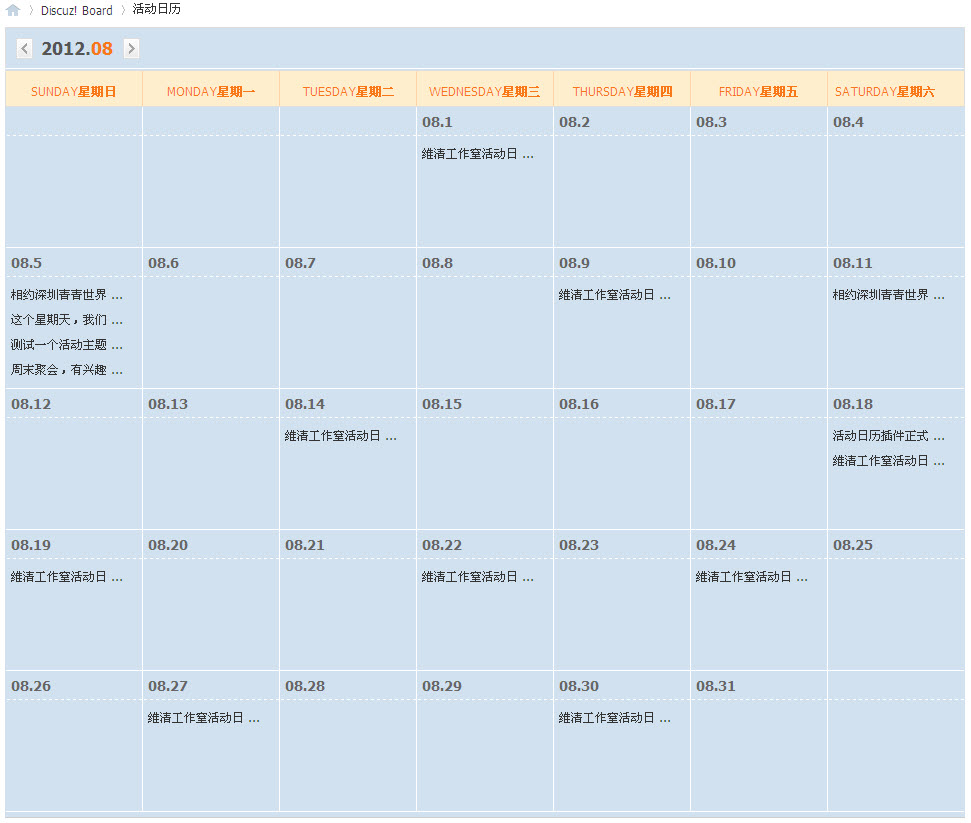Select date 08.15 in calendar
This screenshot has width=971, height=823.
(442, 404)
